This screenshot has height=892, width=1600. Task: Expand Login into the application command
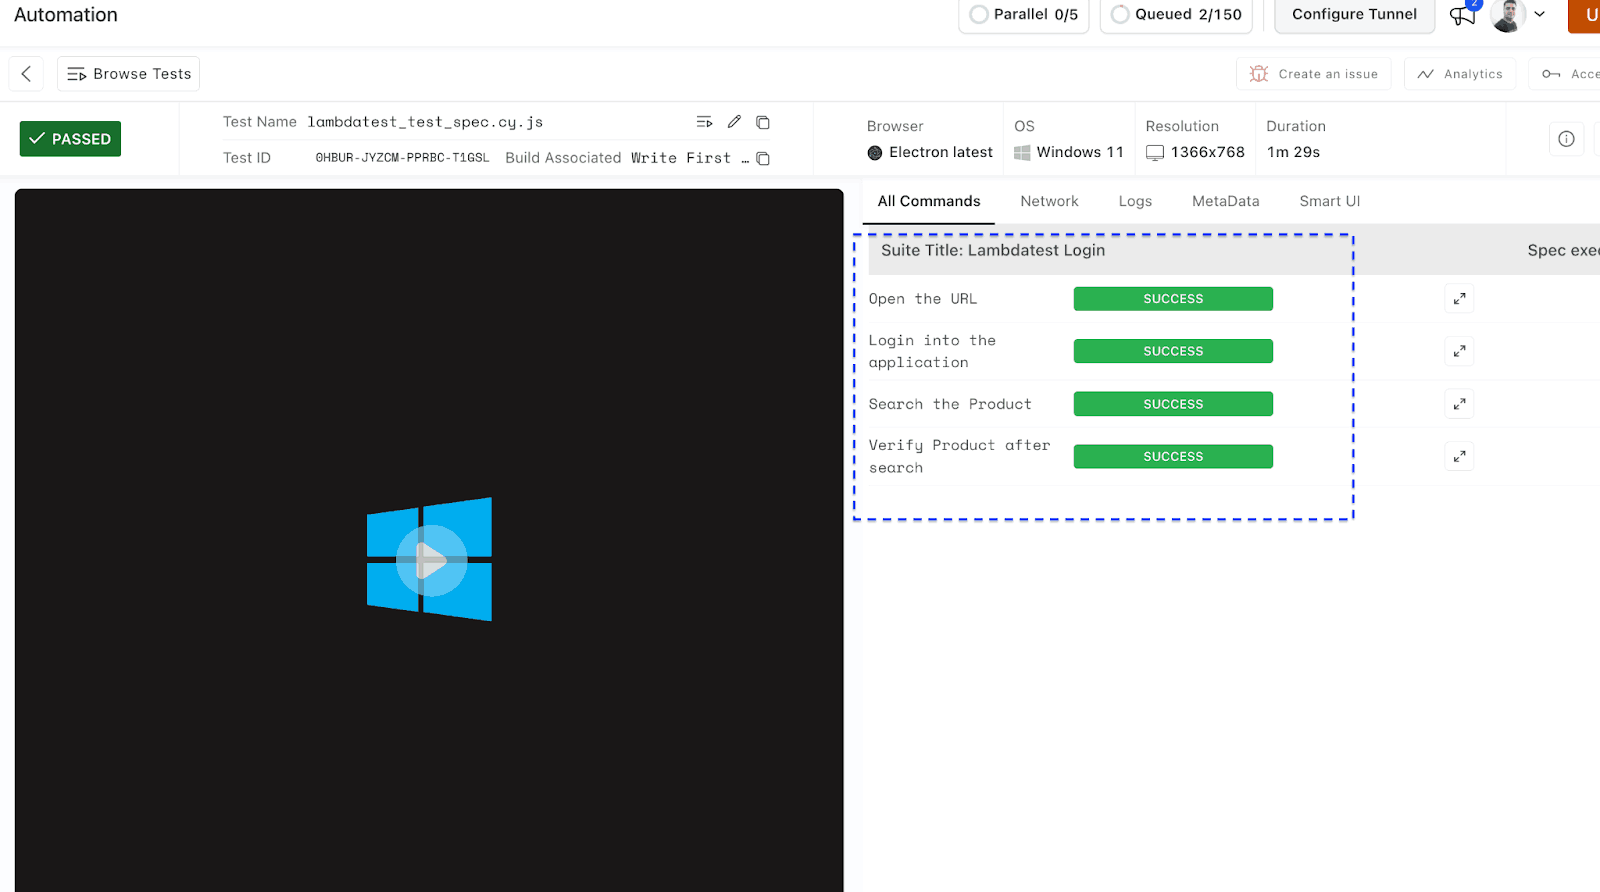tap(1459, 351)
